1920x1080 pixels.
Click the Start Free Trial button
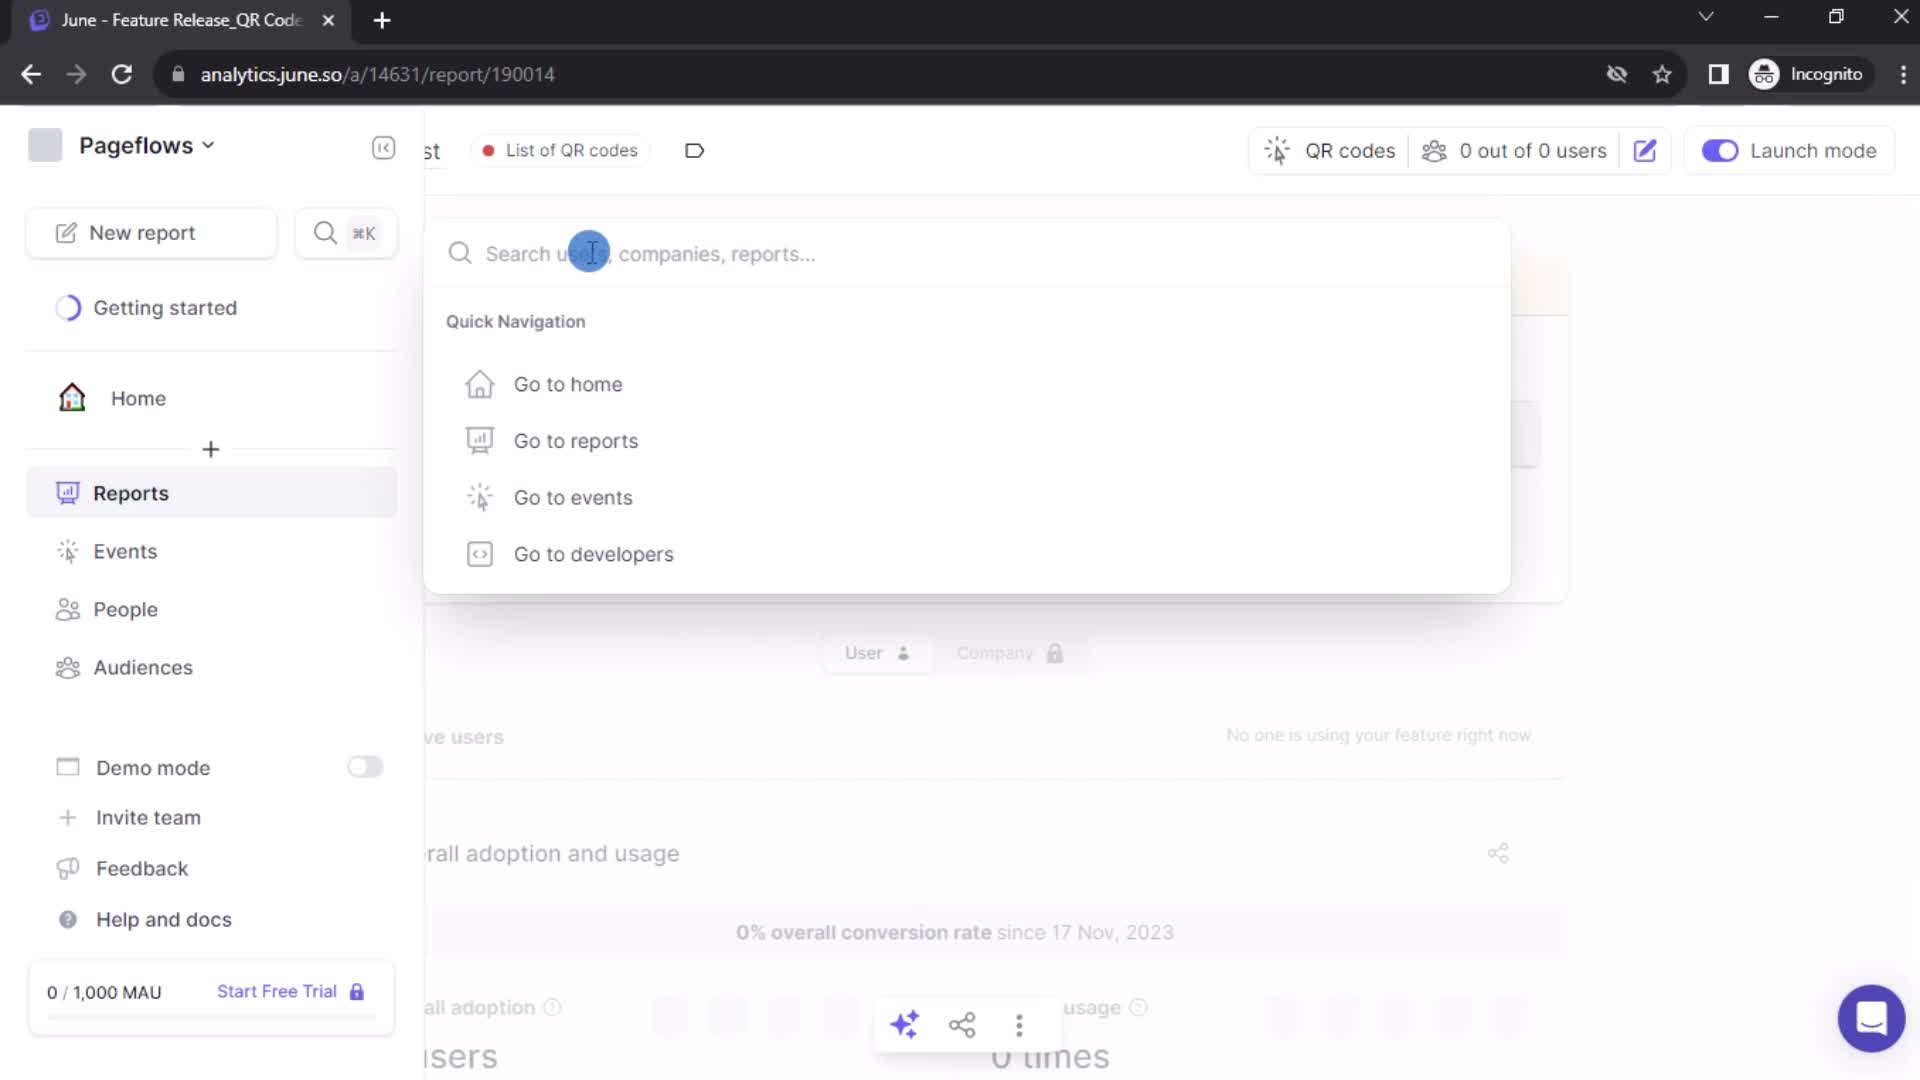point(277,992)
